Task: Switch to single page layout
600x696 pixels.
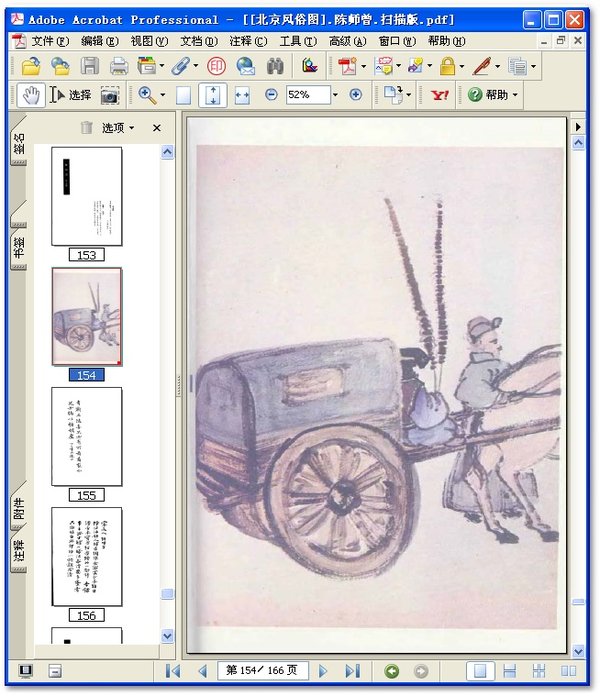Action: [x=480, y=671]
